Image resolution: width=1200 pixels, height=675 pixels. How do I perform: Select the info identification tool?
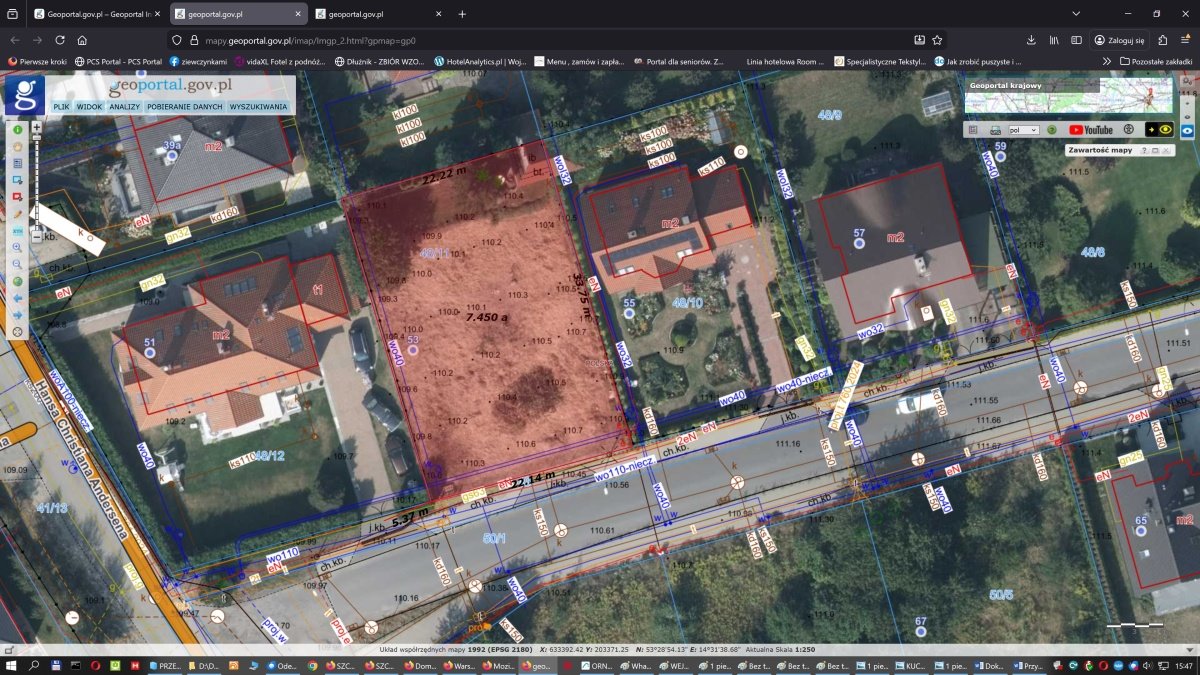[17, 131]
